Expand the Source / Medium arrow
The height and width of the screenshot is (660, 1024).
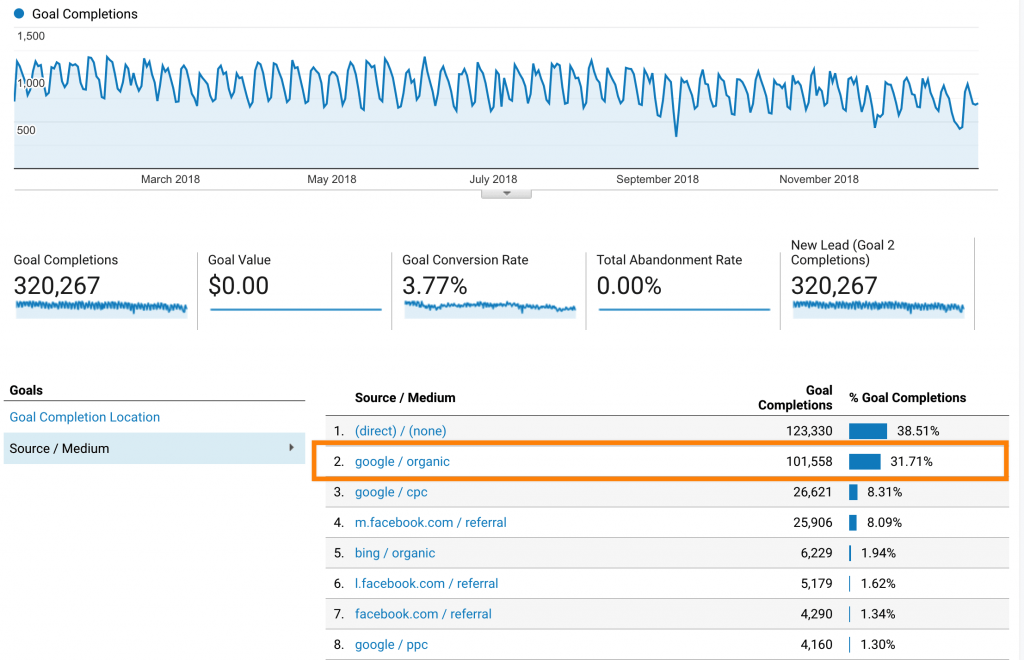292,448
